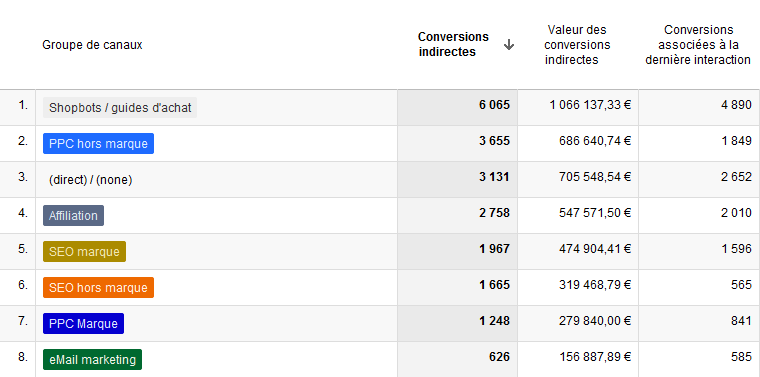Select the green eMail marketing label
Viewport: 760px width, 377px height.
pyautogui.click(x=93, y=360)
